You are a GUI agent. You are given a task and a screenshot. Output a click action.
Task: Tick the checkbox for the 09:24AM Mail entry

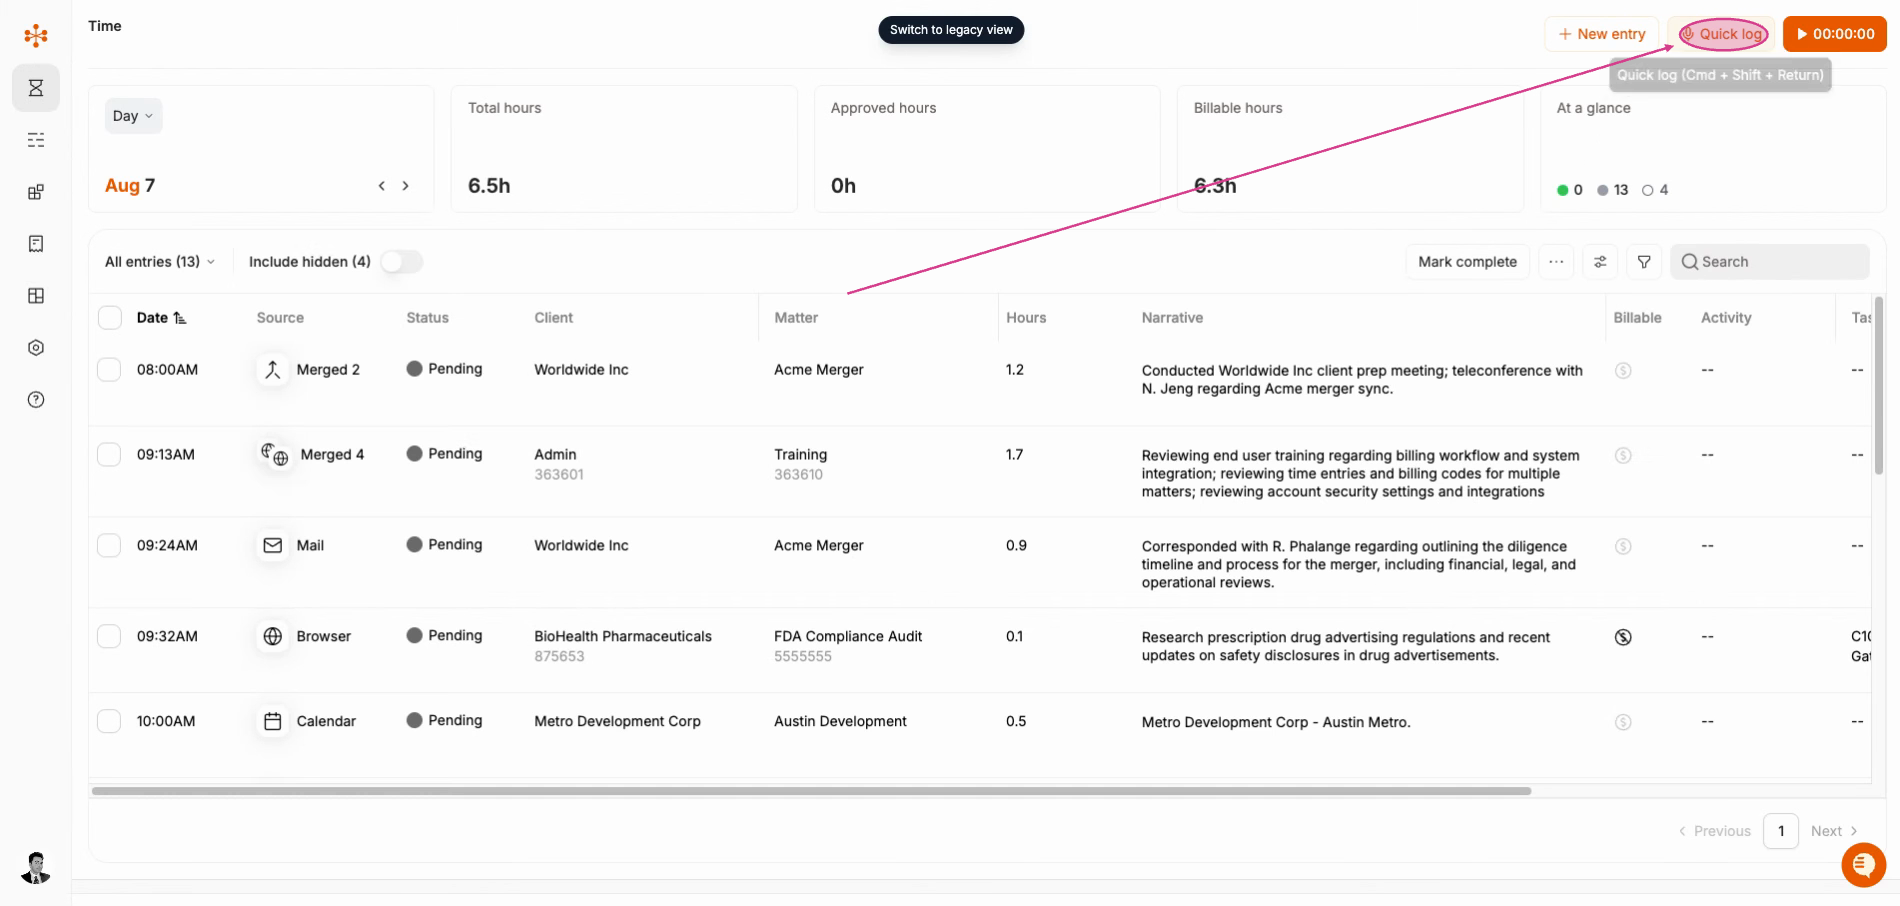(x=109, y=546)
